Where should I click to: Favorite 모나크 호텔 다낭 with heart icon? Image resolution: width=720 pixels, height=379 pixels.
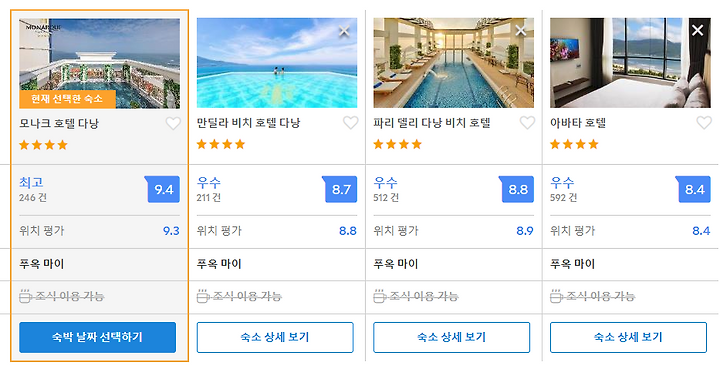pos(173,123)
